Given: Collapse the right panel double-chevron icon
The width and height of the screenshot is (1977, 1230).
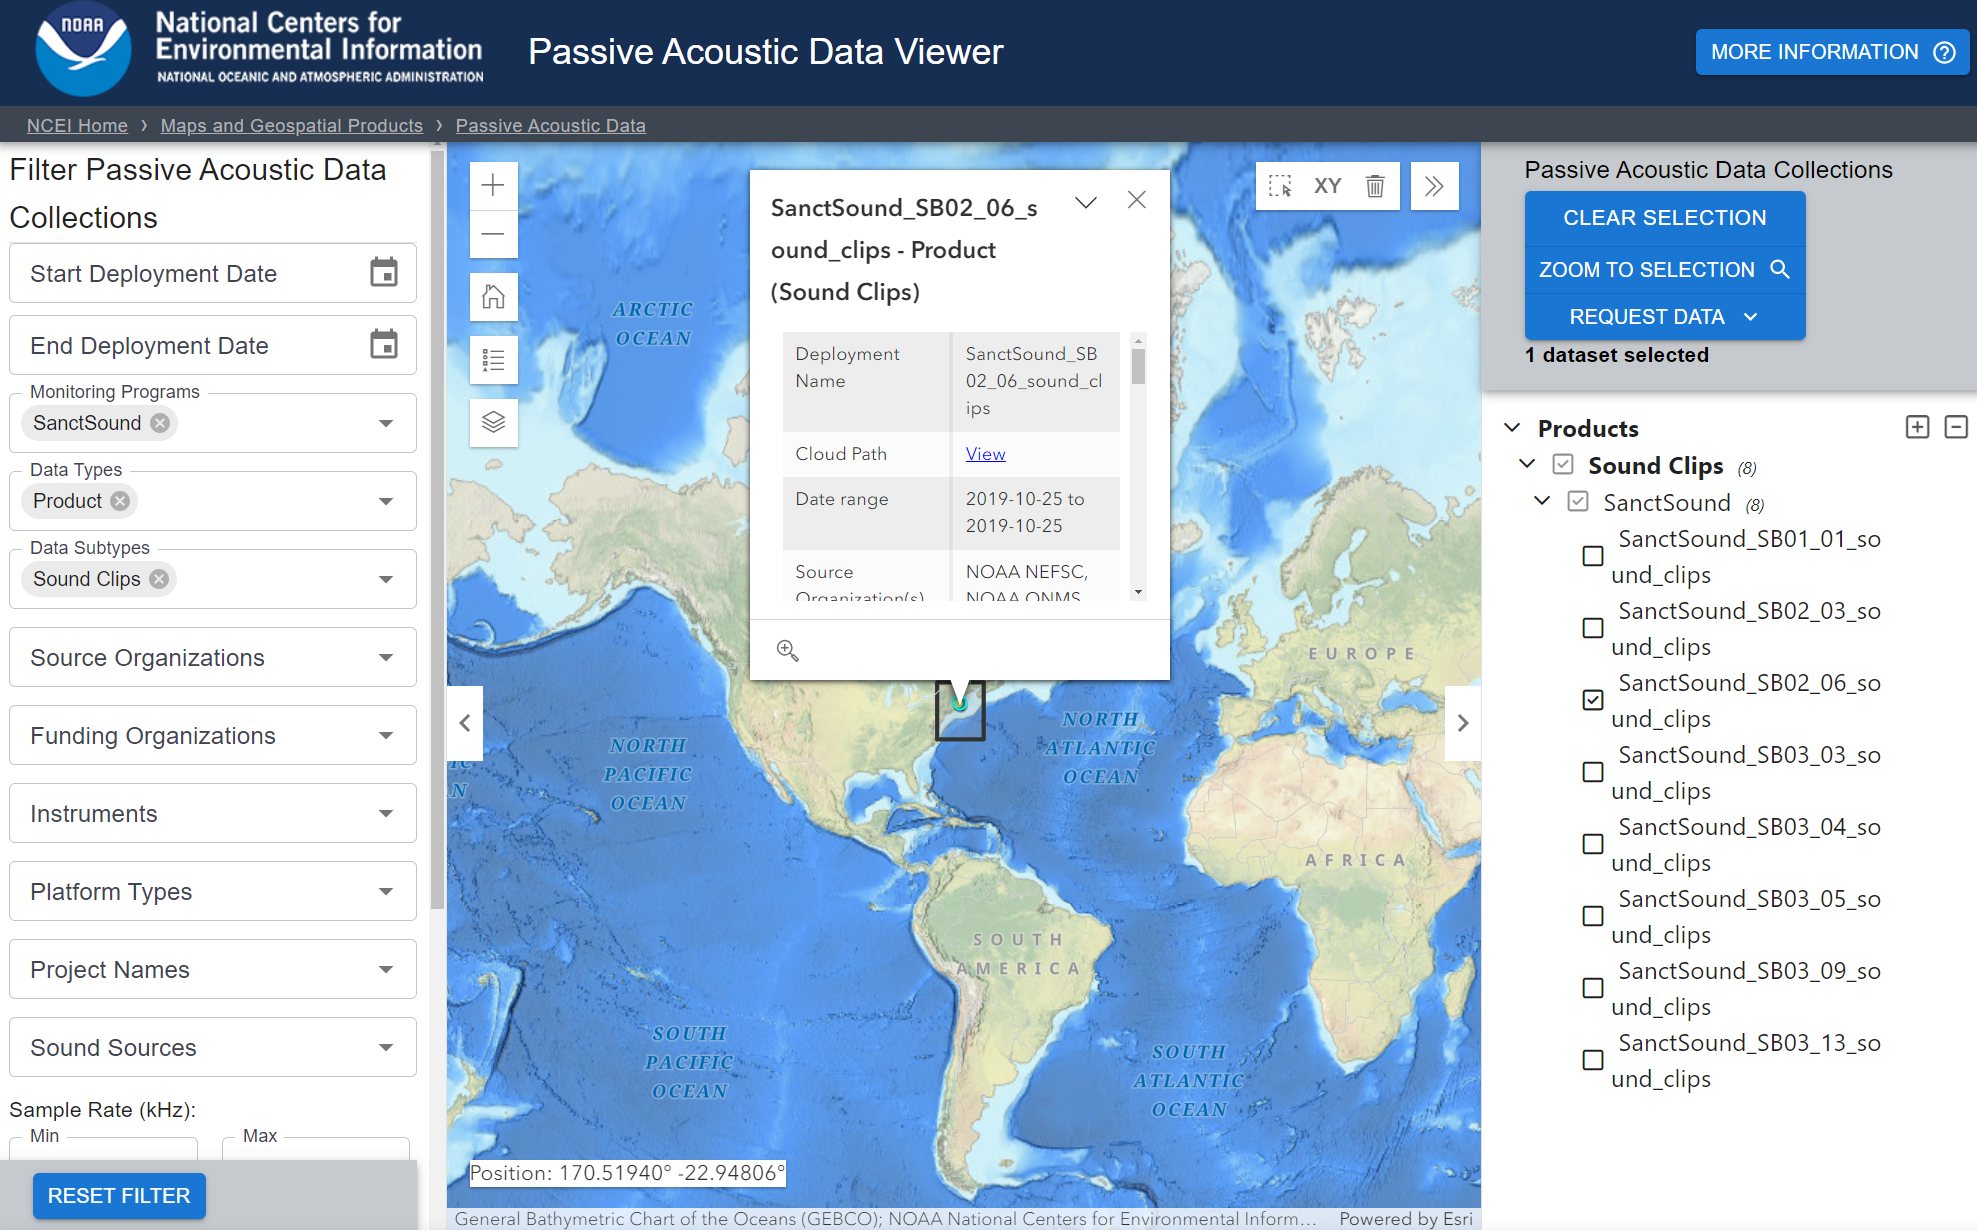Looking at the screenshot, I should (1434, 186).
